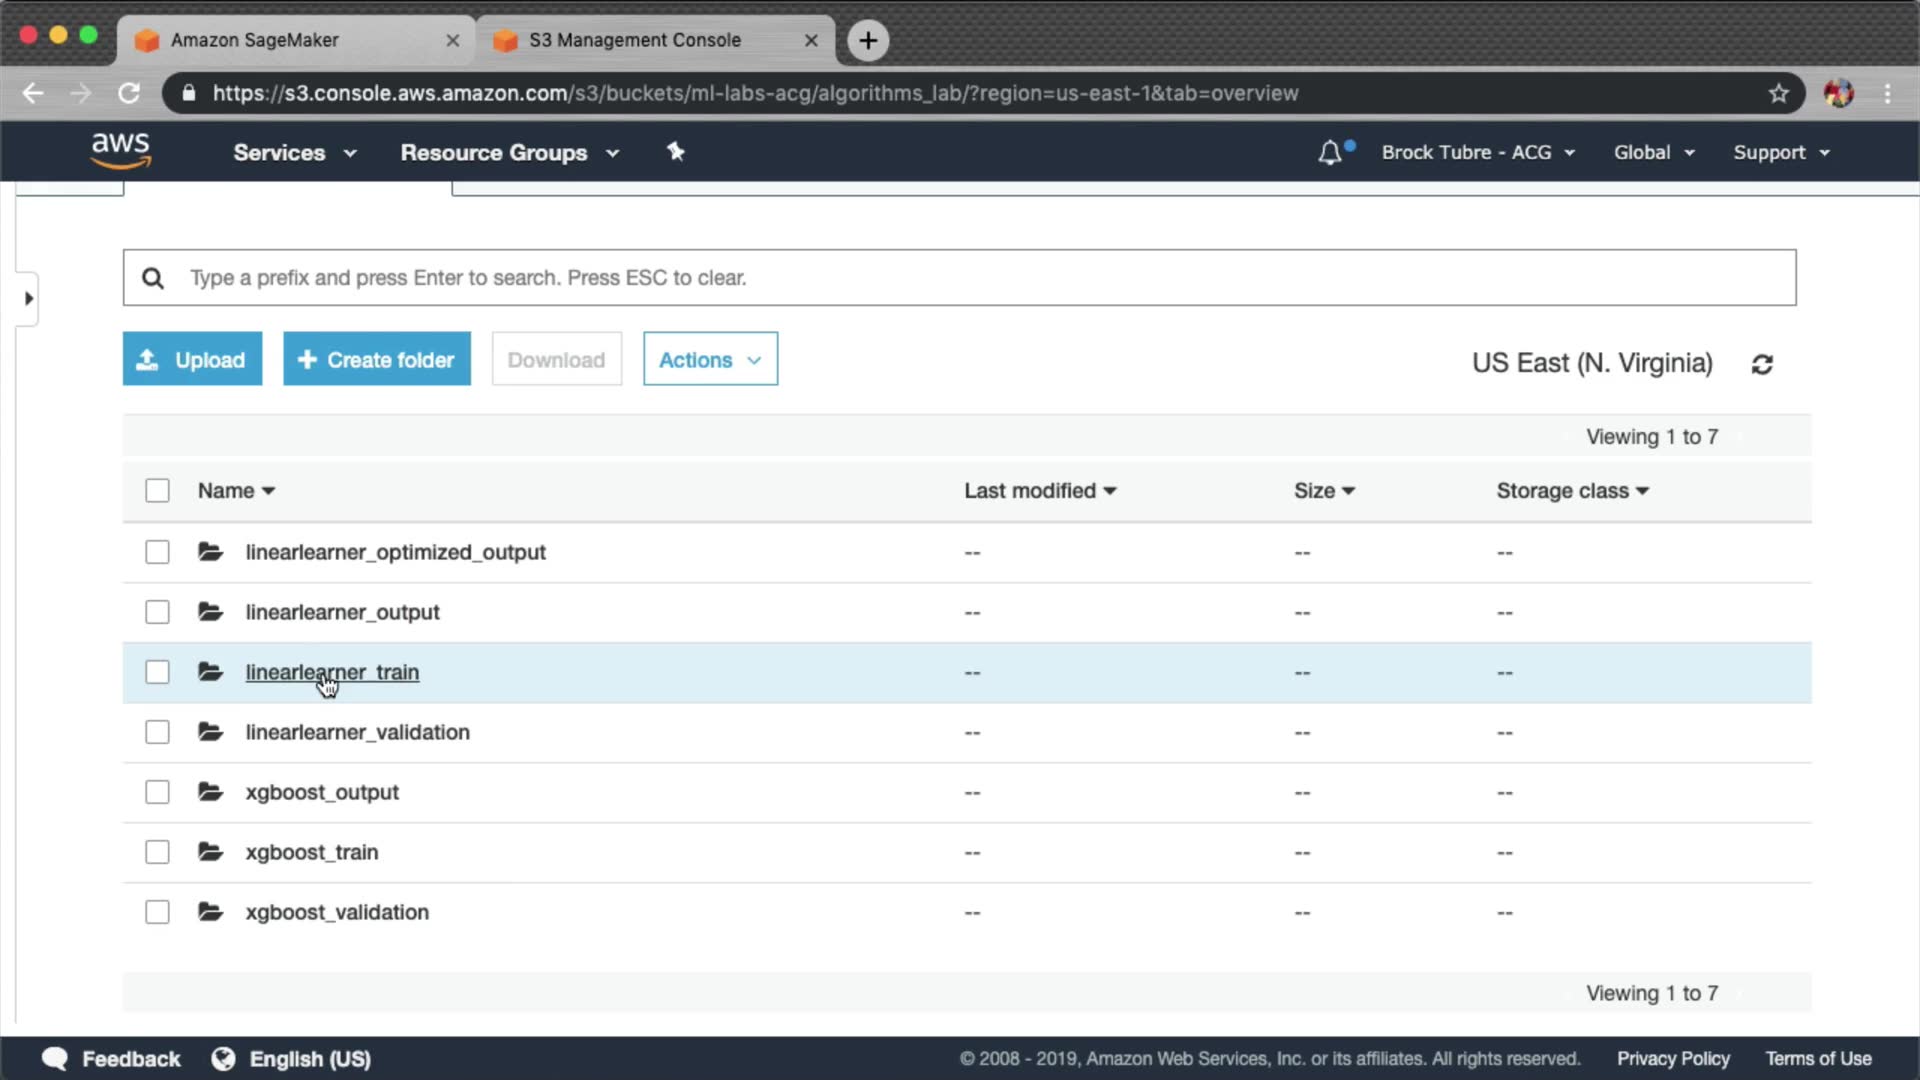The height and width of the screenshot is (1080, 1920).
Task: Click the Upload button
Action: [x=192, y=359]
